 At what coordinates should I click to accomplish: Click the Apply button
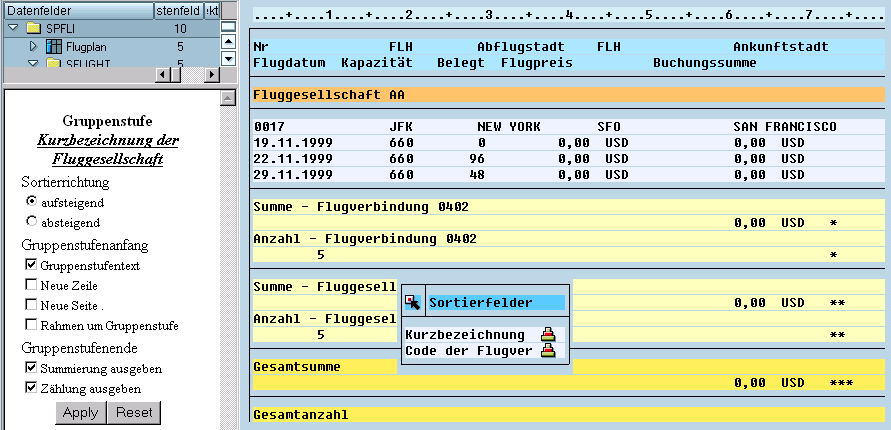pos(80,412)
